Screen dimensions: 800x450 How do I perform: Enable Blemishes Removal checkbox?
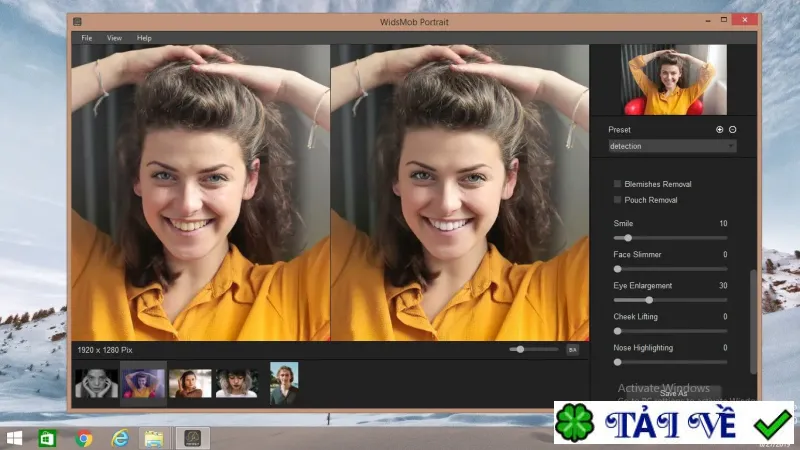617,184
